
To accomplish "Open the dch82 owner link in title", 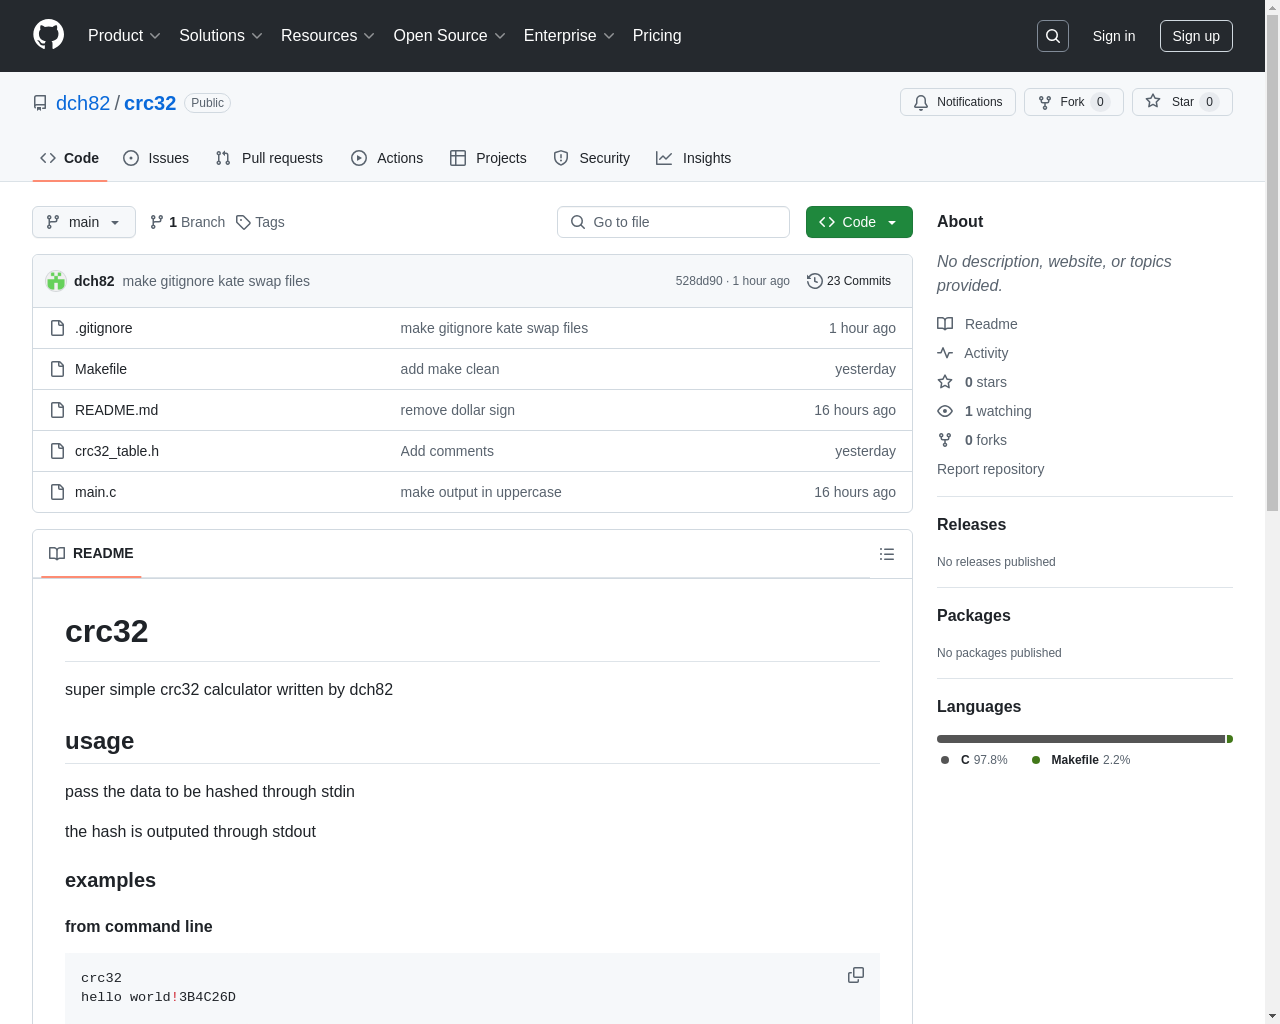I will point(83,103).
